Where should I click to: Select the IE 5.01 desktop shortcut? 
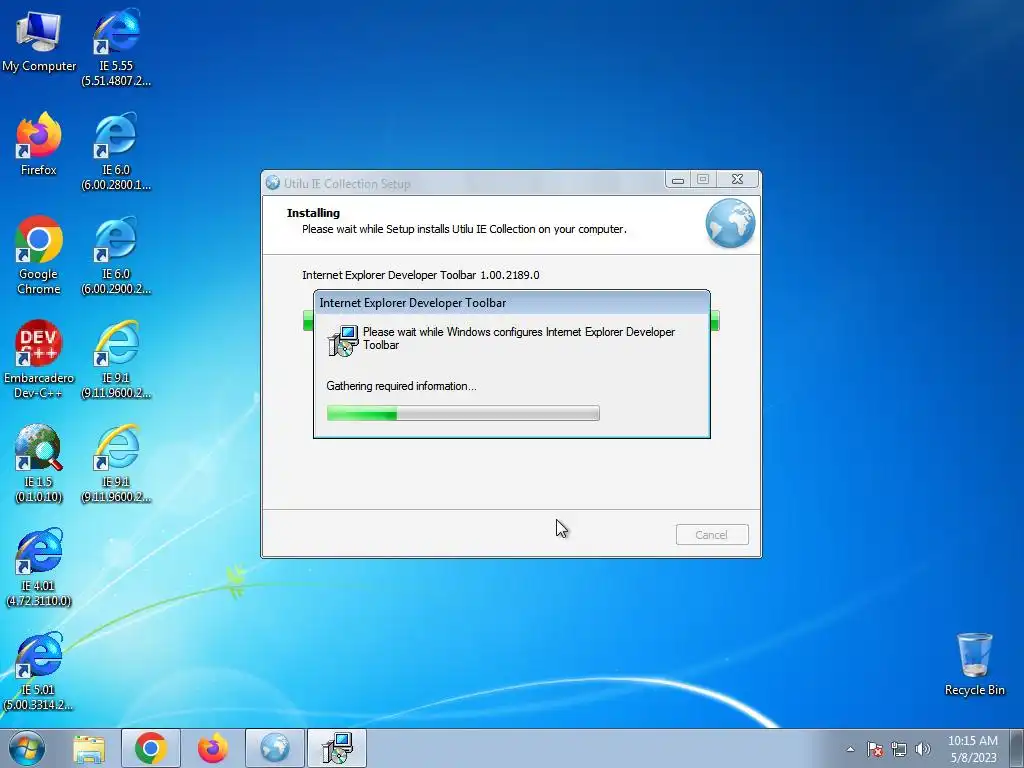tap(39, 671)
